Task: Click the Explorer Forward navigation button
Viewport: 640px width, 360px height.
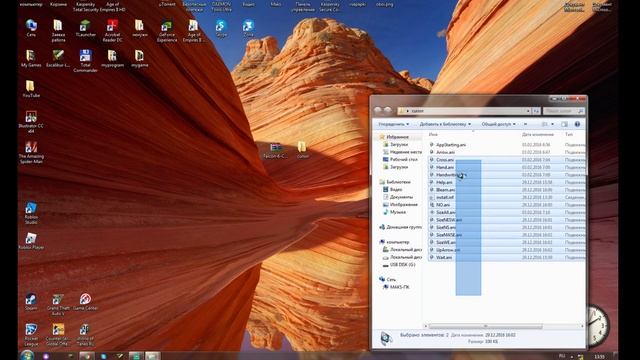Action: click(388, 110)
